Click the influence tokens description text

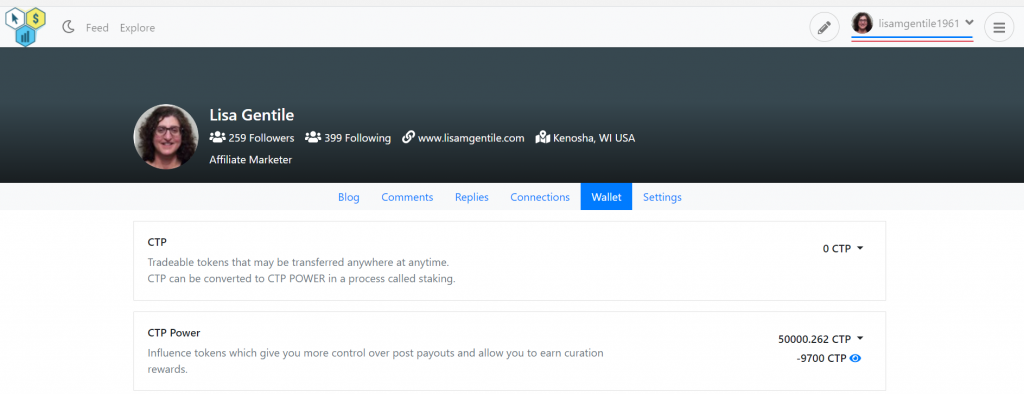pos(376,361)
